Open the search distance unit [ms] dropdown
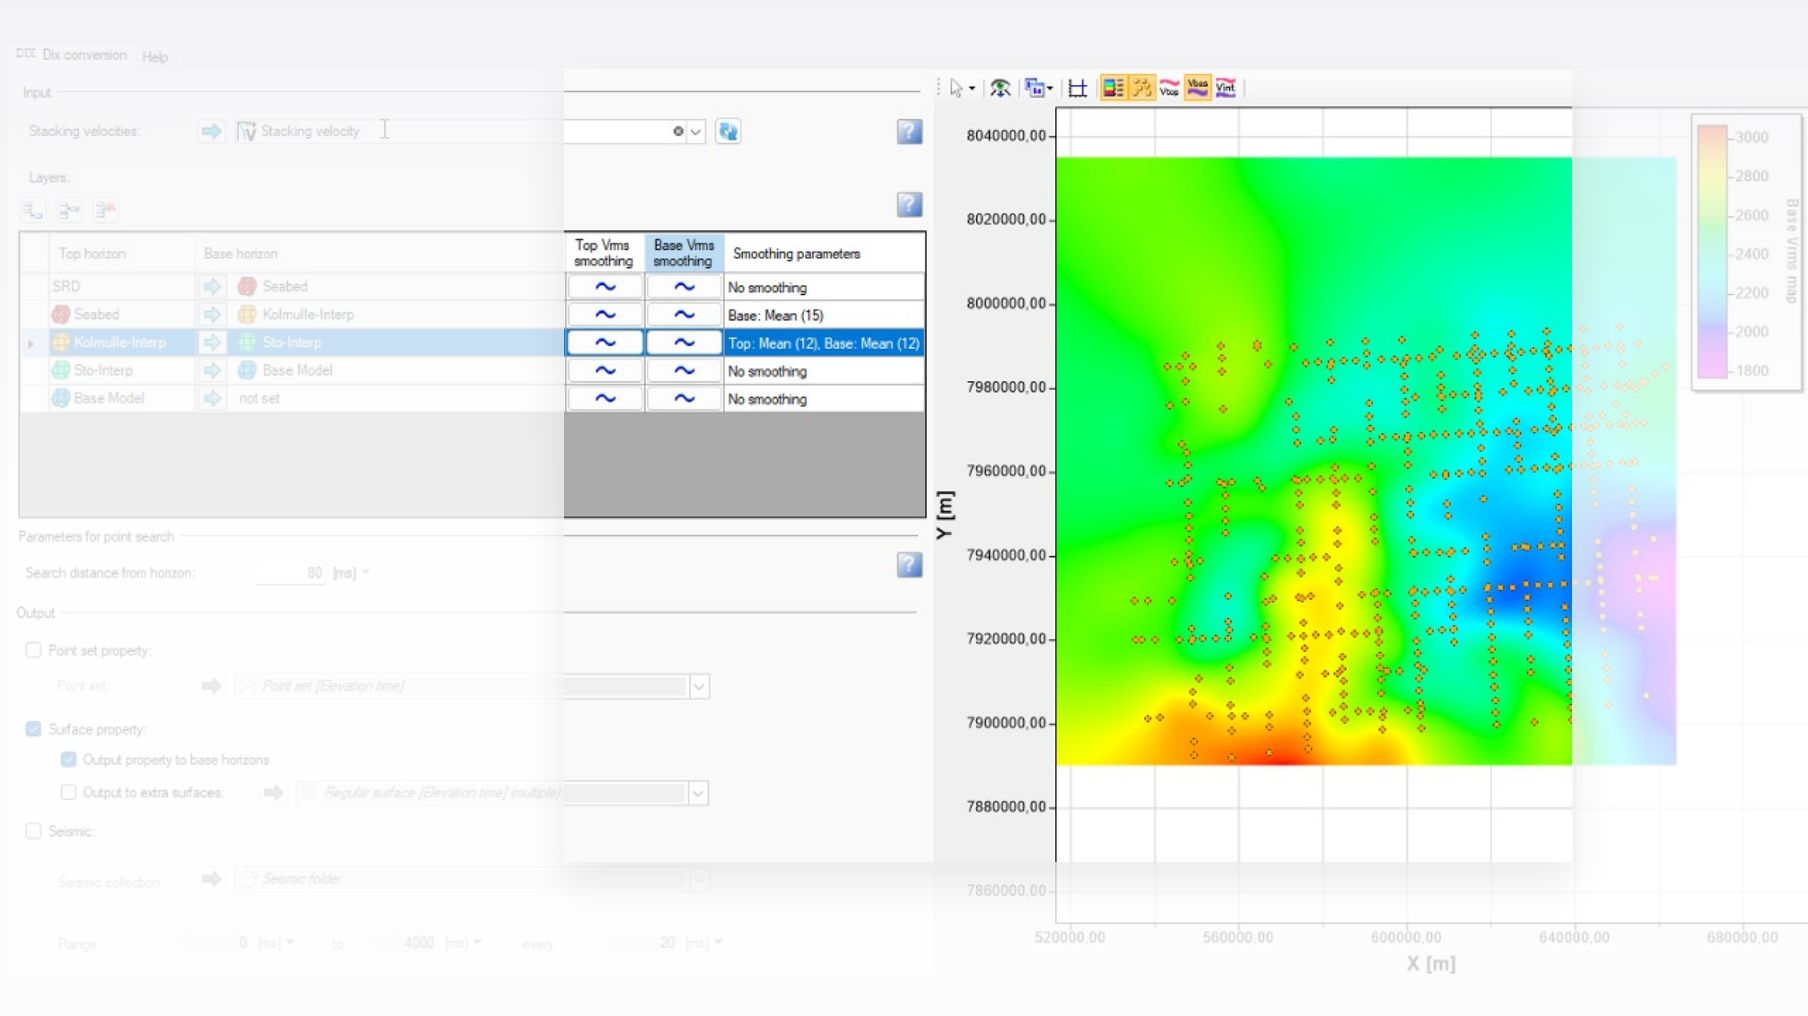Image resolution: width=1808 pixels, height=1016 pixels. click(365, 573)
